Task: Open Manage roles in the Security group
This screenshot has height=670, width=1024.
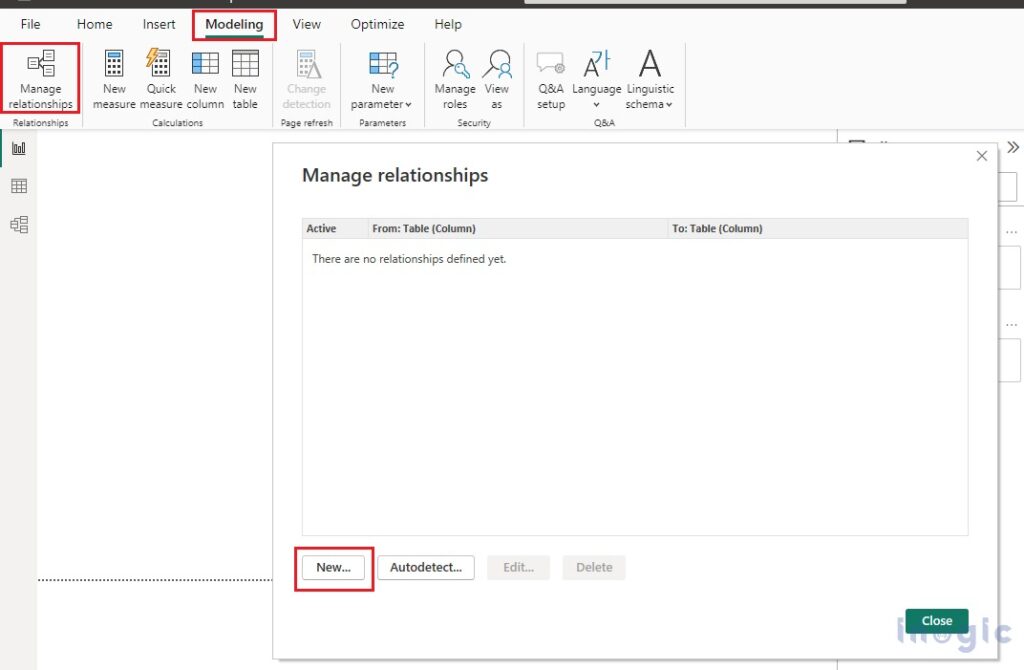Action: (x=455, y=80)
